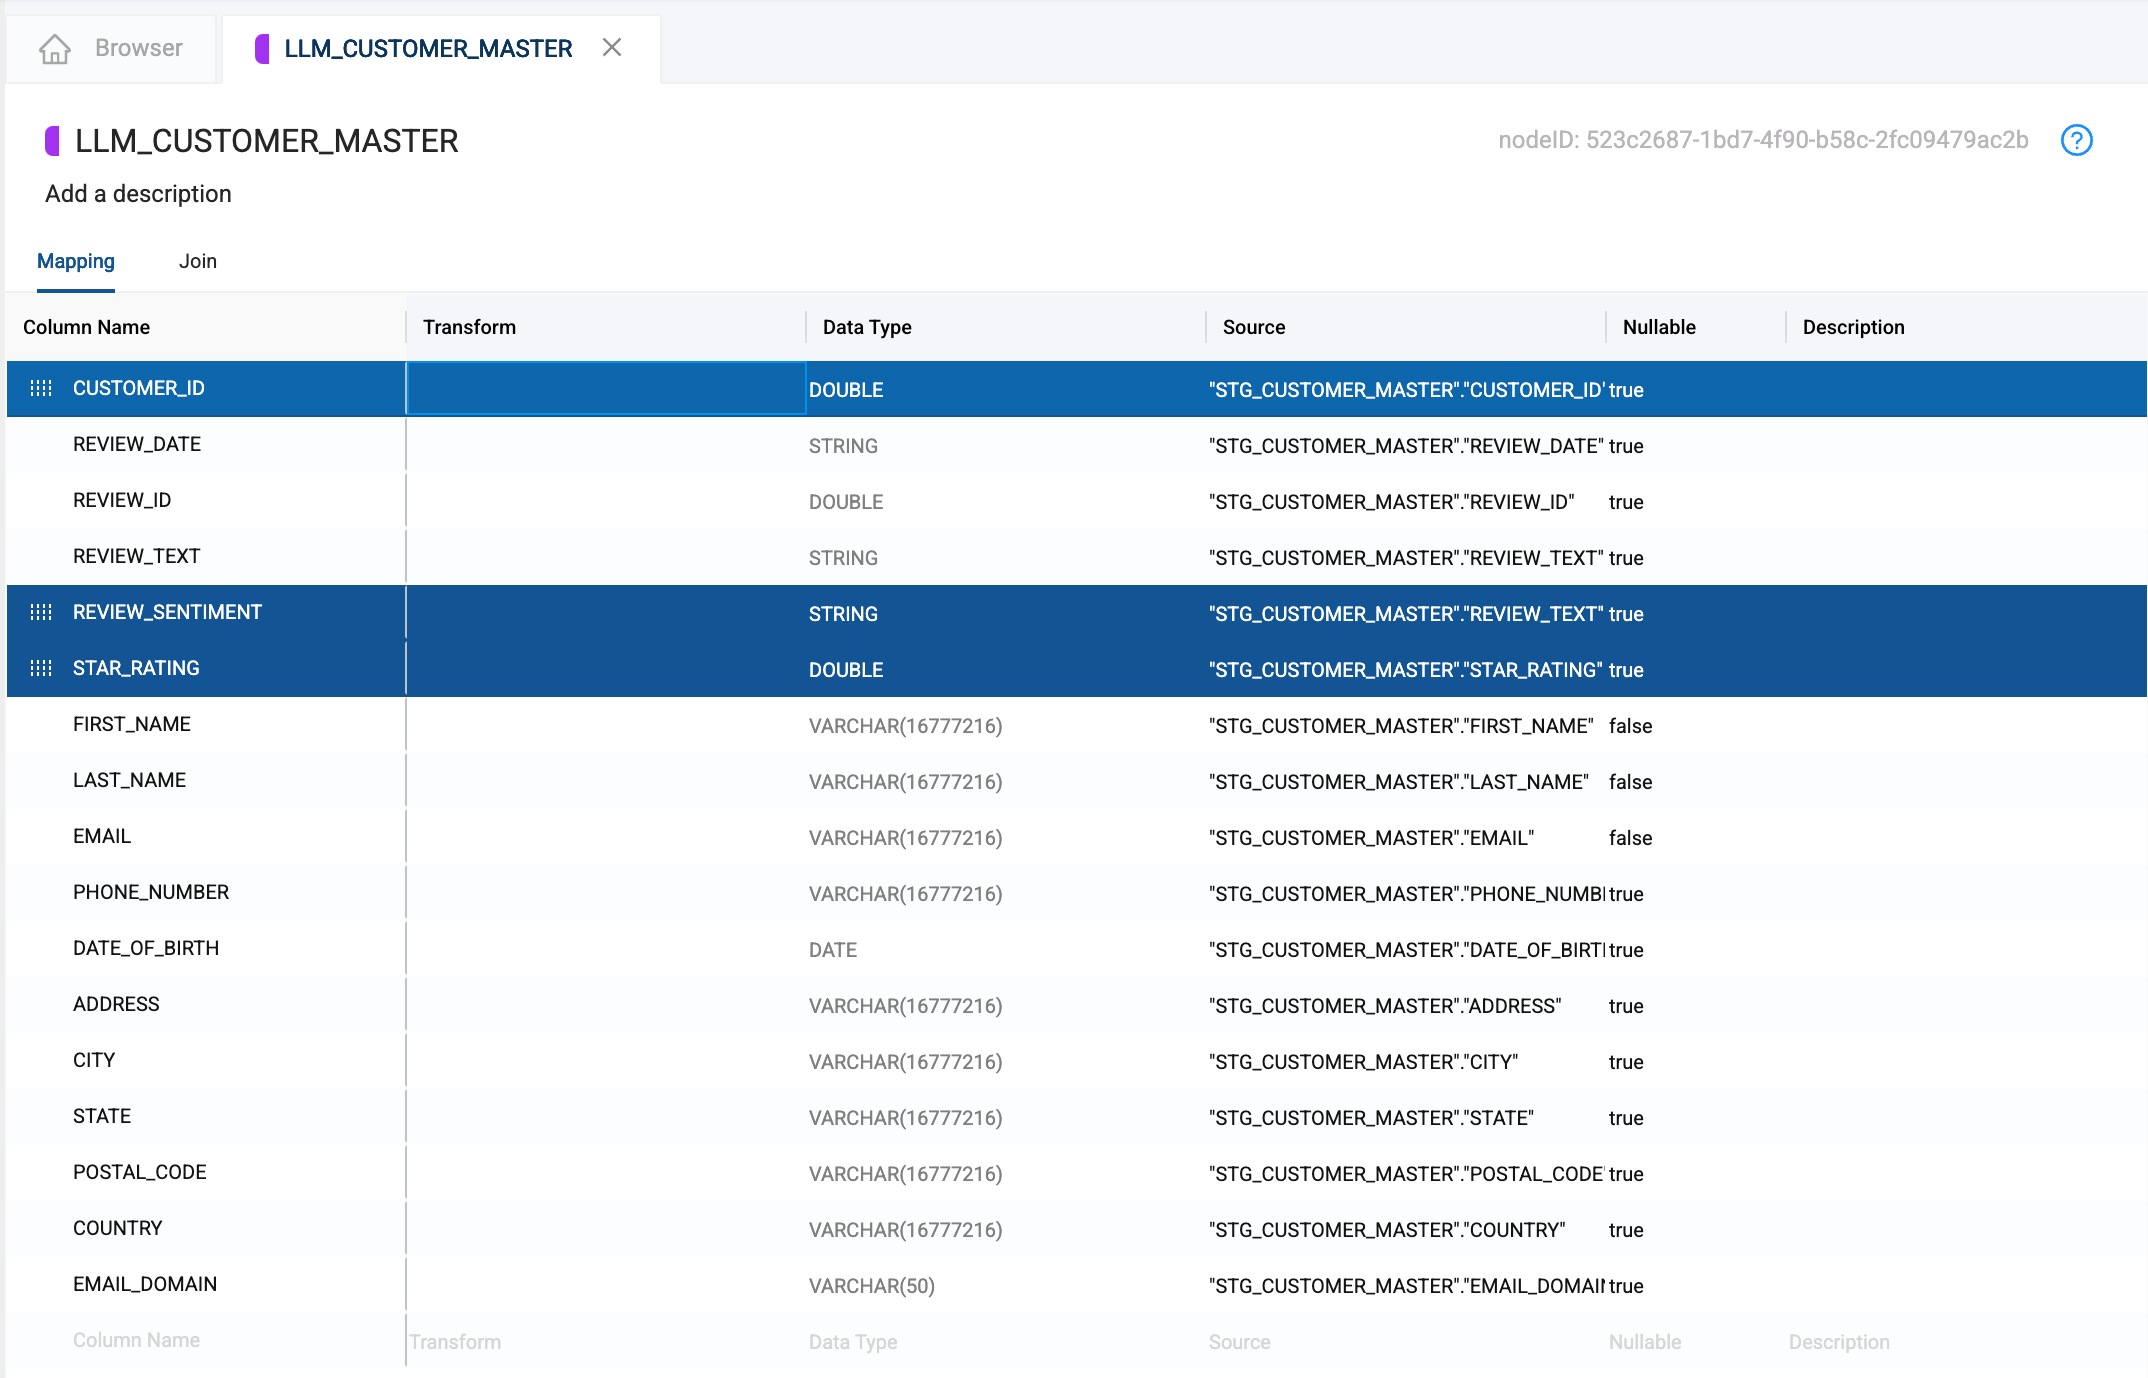Open the Browser tab
This screenshot has height=1378, width=2148.
[x=138, y=48]
